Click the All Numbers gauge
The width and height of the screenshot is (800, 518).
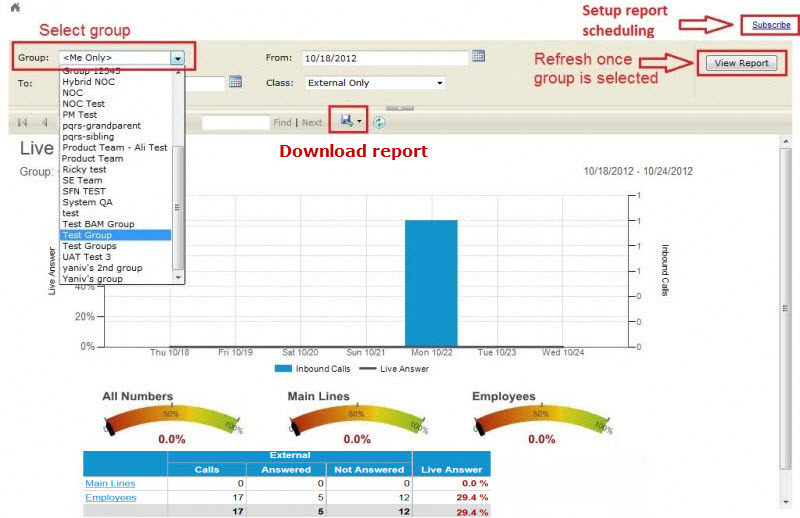[172, 420]
